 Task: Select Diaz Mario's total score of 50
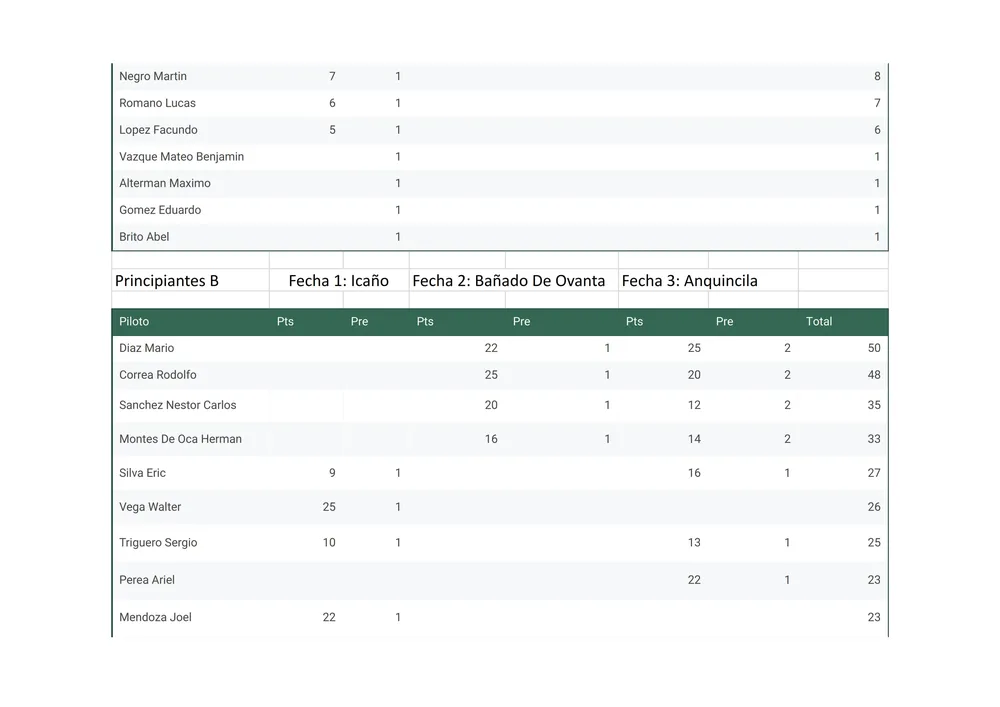click(873, 348)
